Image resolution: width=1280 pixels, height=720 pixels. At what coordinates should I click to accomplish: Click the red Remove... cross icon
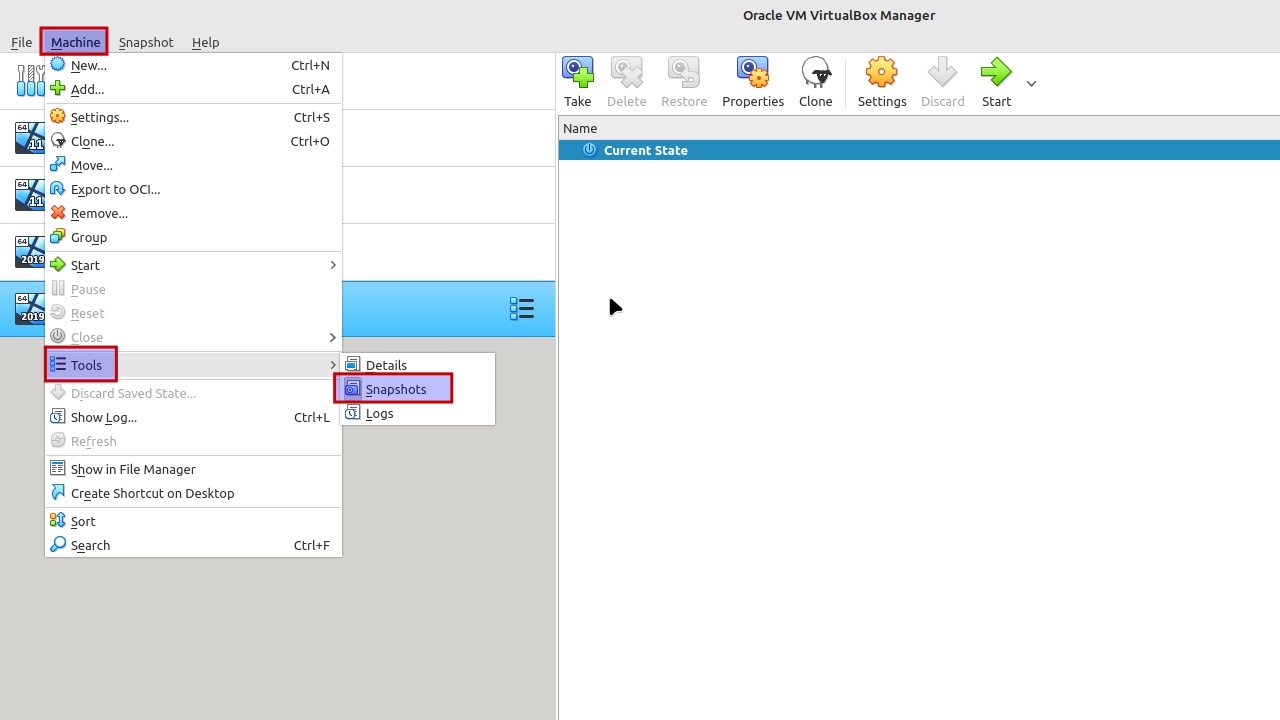[58, 213]
